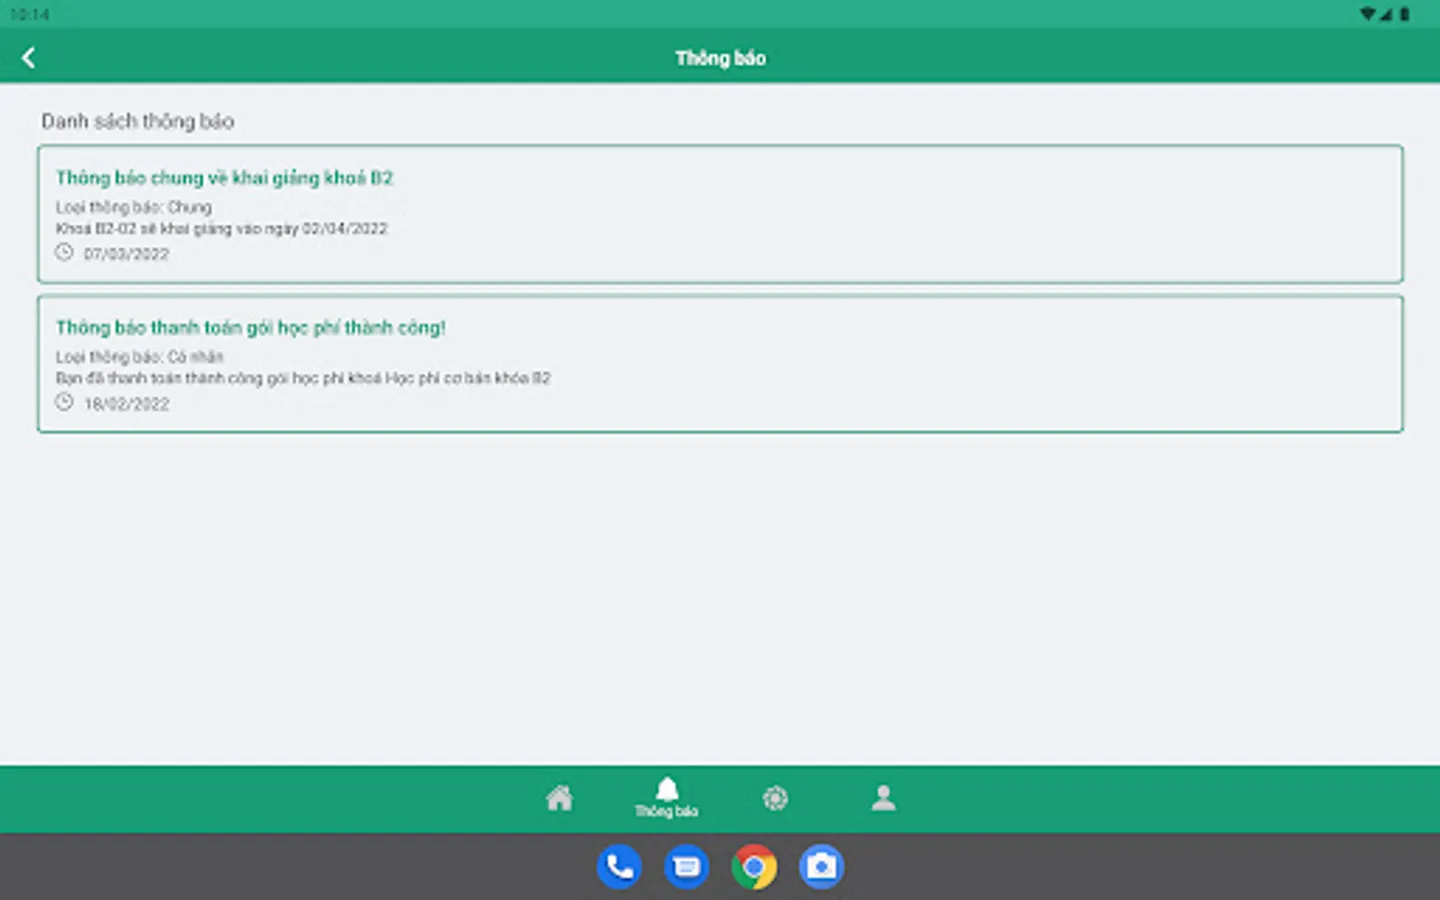Select the Thông báo bell icon

pos(668,788)
